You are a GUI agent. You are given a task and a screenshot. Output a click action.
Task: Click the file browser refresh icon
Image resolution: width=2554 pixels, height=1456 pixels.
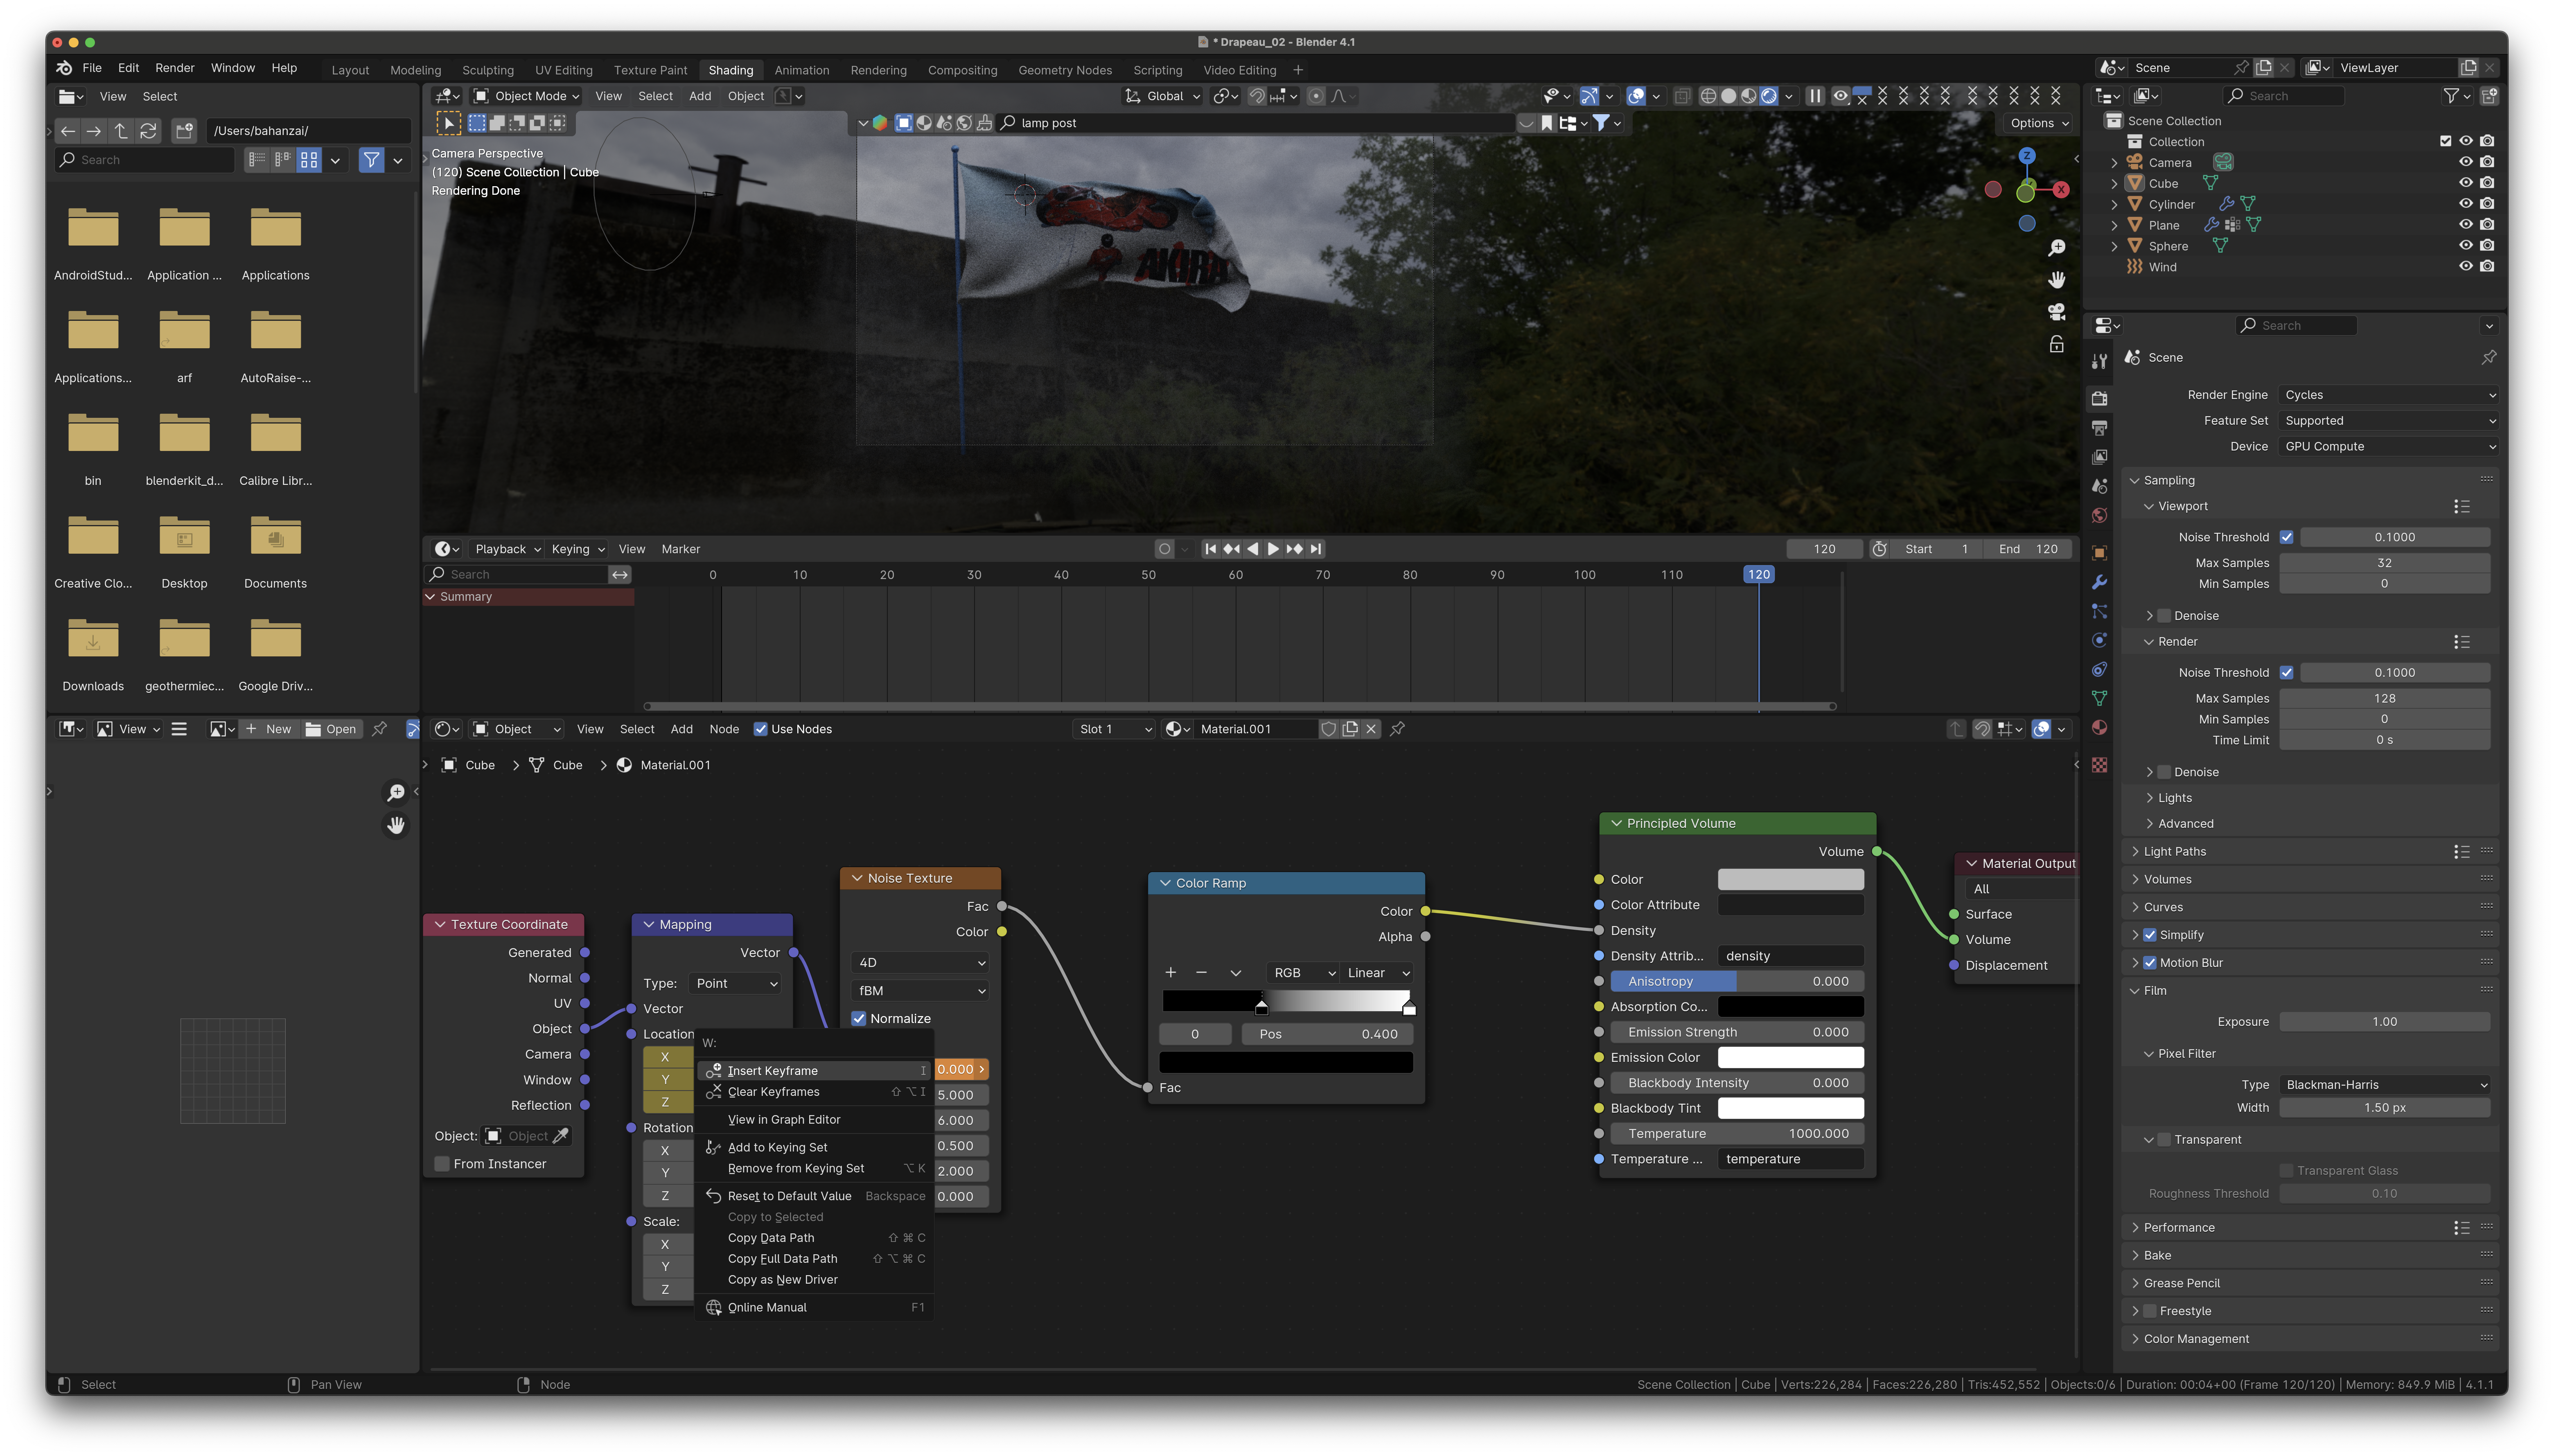click(x=148, y=131)
